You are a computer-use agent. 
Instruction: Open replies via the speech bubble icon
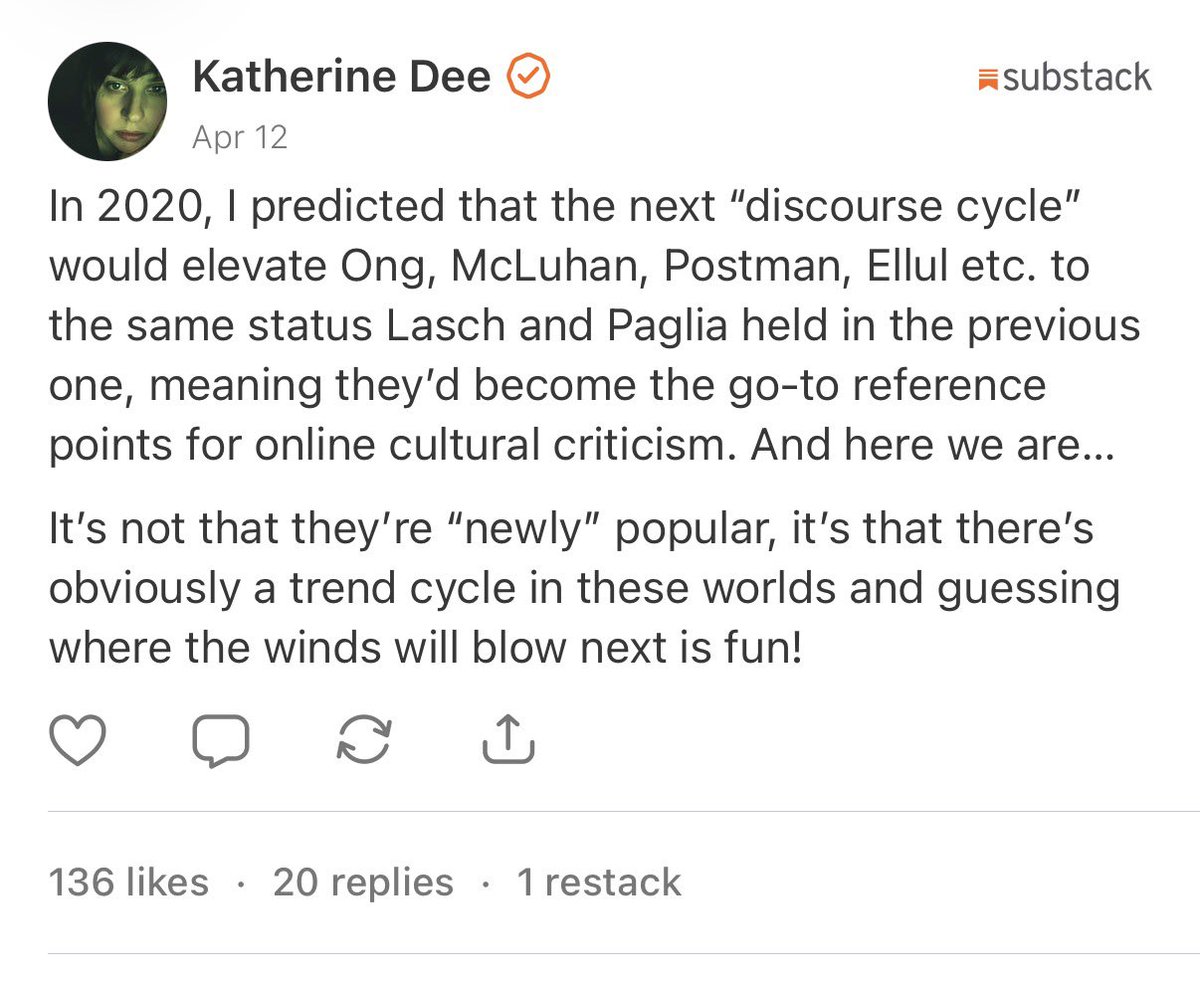221,741
